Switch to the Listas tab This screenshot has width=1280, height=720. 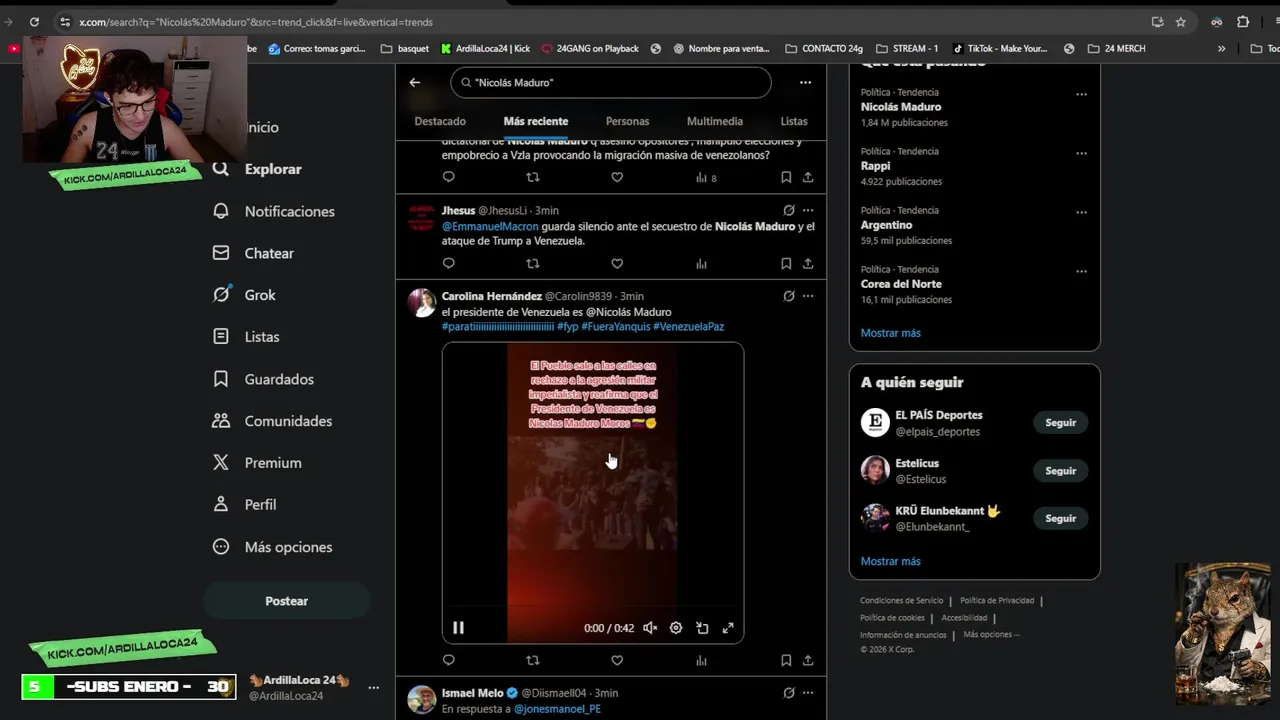tap(794, 121)
